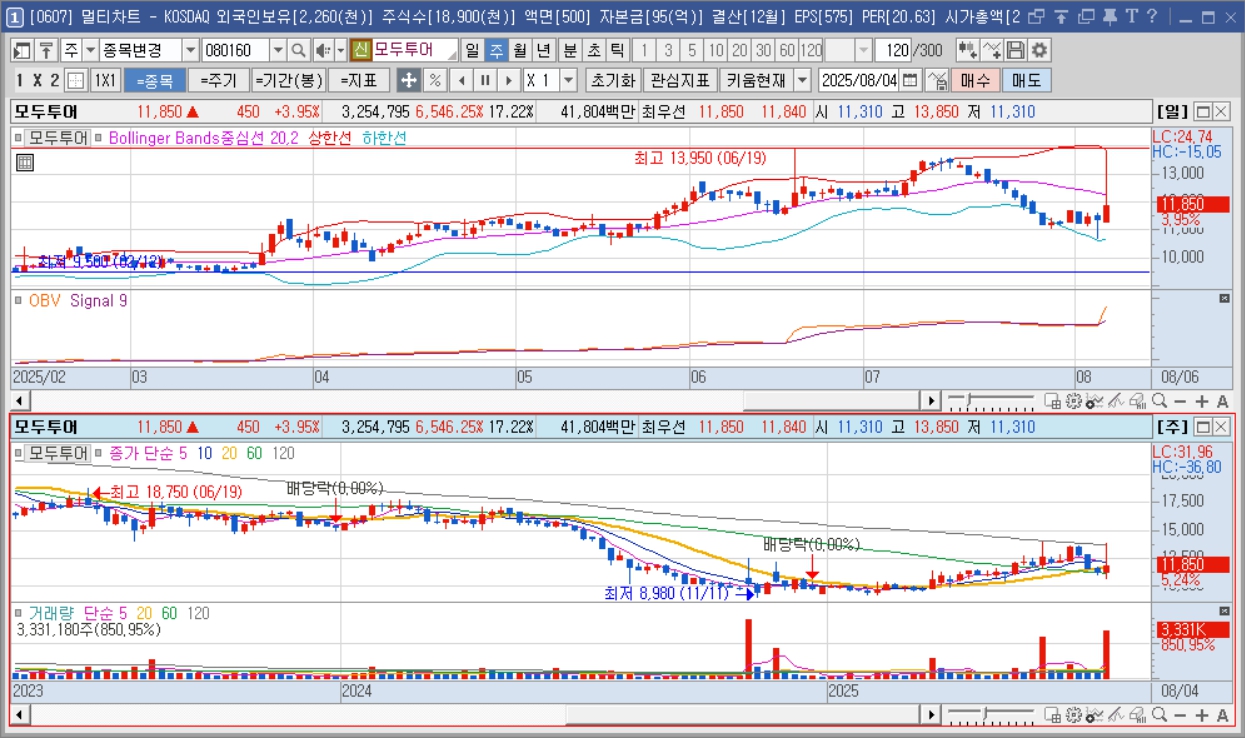Image resolution: width=1245 pixels, height=738 pixels.
Task: Open the X 1 playback speed dropdown
Action: (x=568, y=80)
